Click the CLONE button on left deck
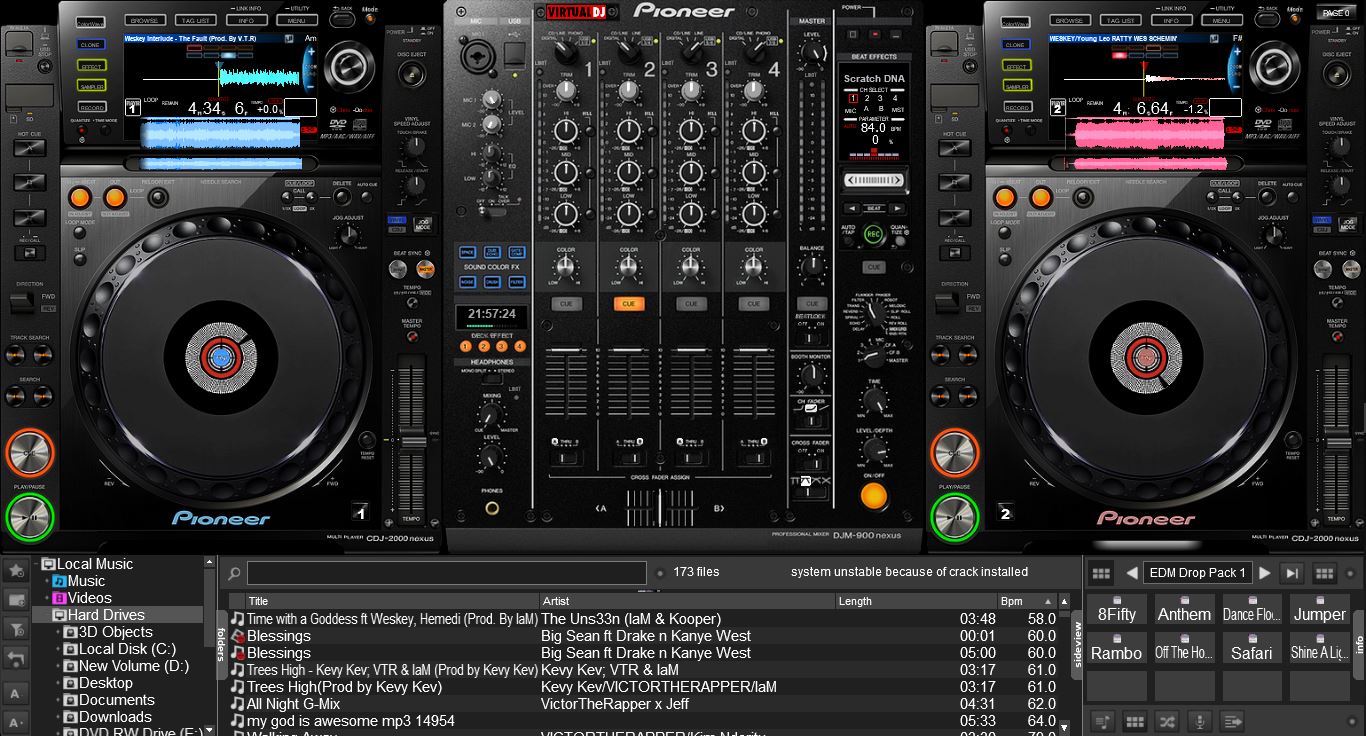The height and width of the screenshot is (736, 1366). tap(91, 45)
